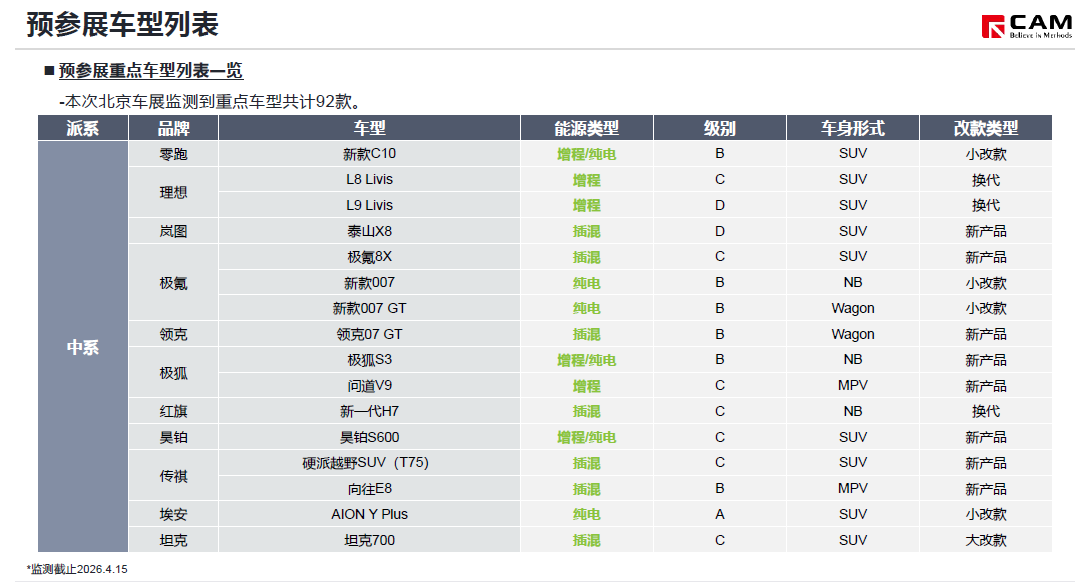Click the 派系 column header
The width and height of the screenshot is (1076, 582).
pyautogui.click(x=82, y=128)
